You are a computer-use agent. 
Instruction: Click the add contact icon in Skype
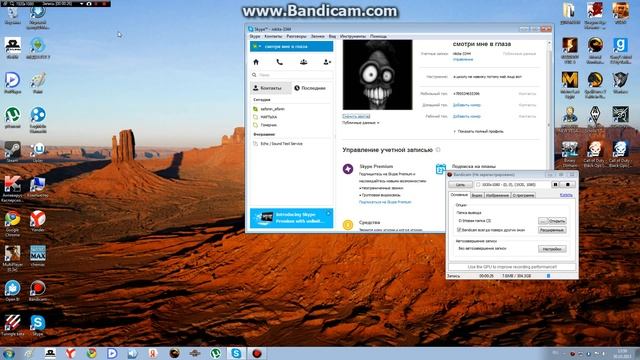click(327, 62)
